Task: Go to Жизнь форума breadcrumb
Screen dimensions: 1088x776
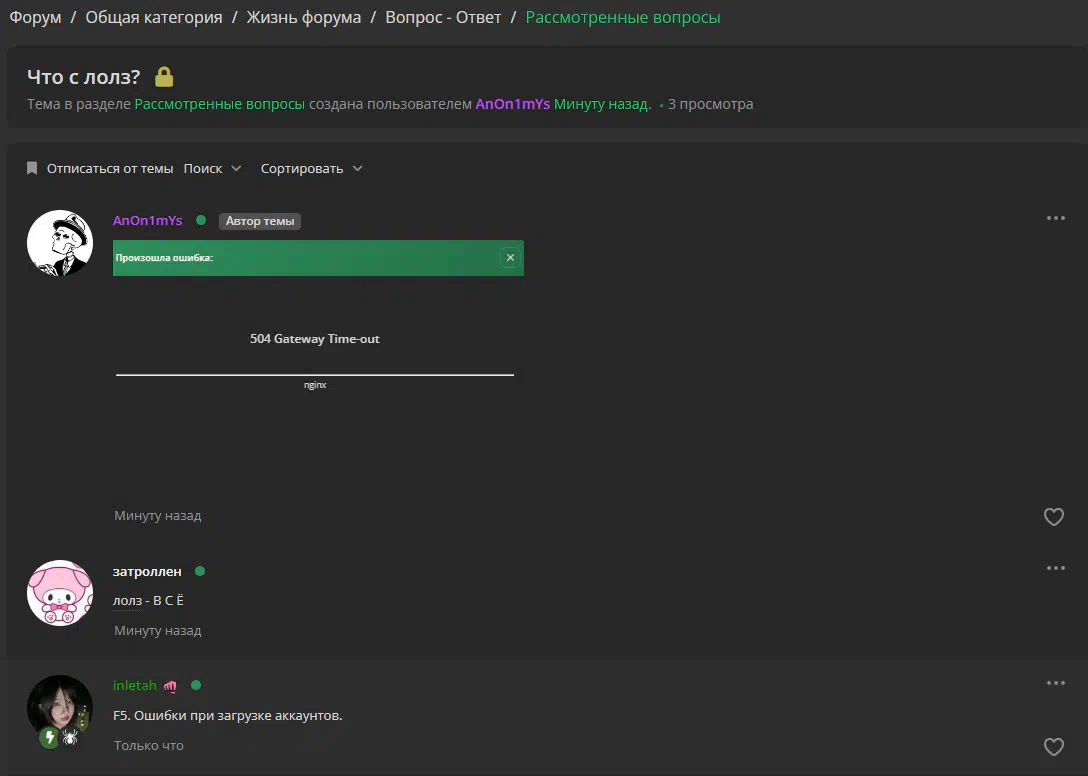Action: click(304, 17)
